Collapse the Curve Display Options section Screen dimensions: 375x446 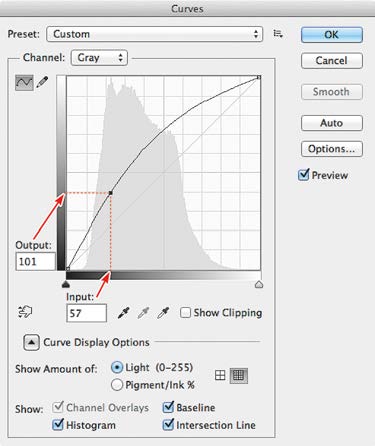[x=31, y=342]
